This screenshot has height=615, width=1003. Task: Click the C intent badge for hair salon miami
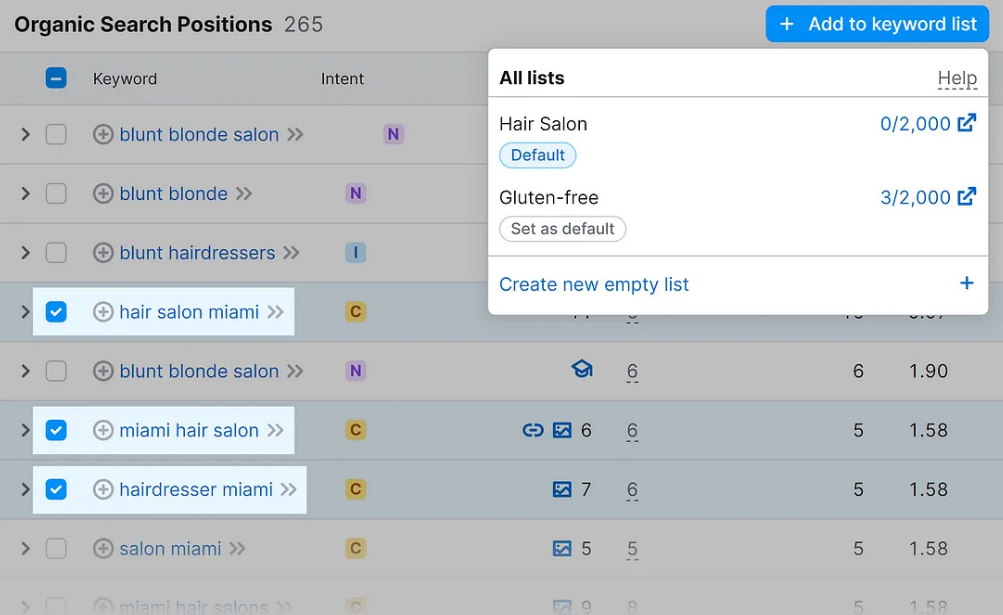point(356,312)
